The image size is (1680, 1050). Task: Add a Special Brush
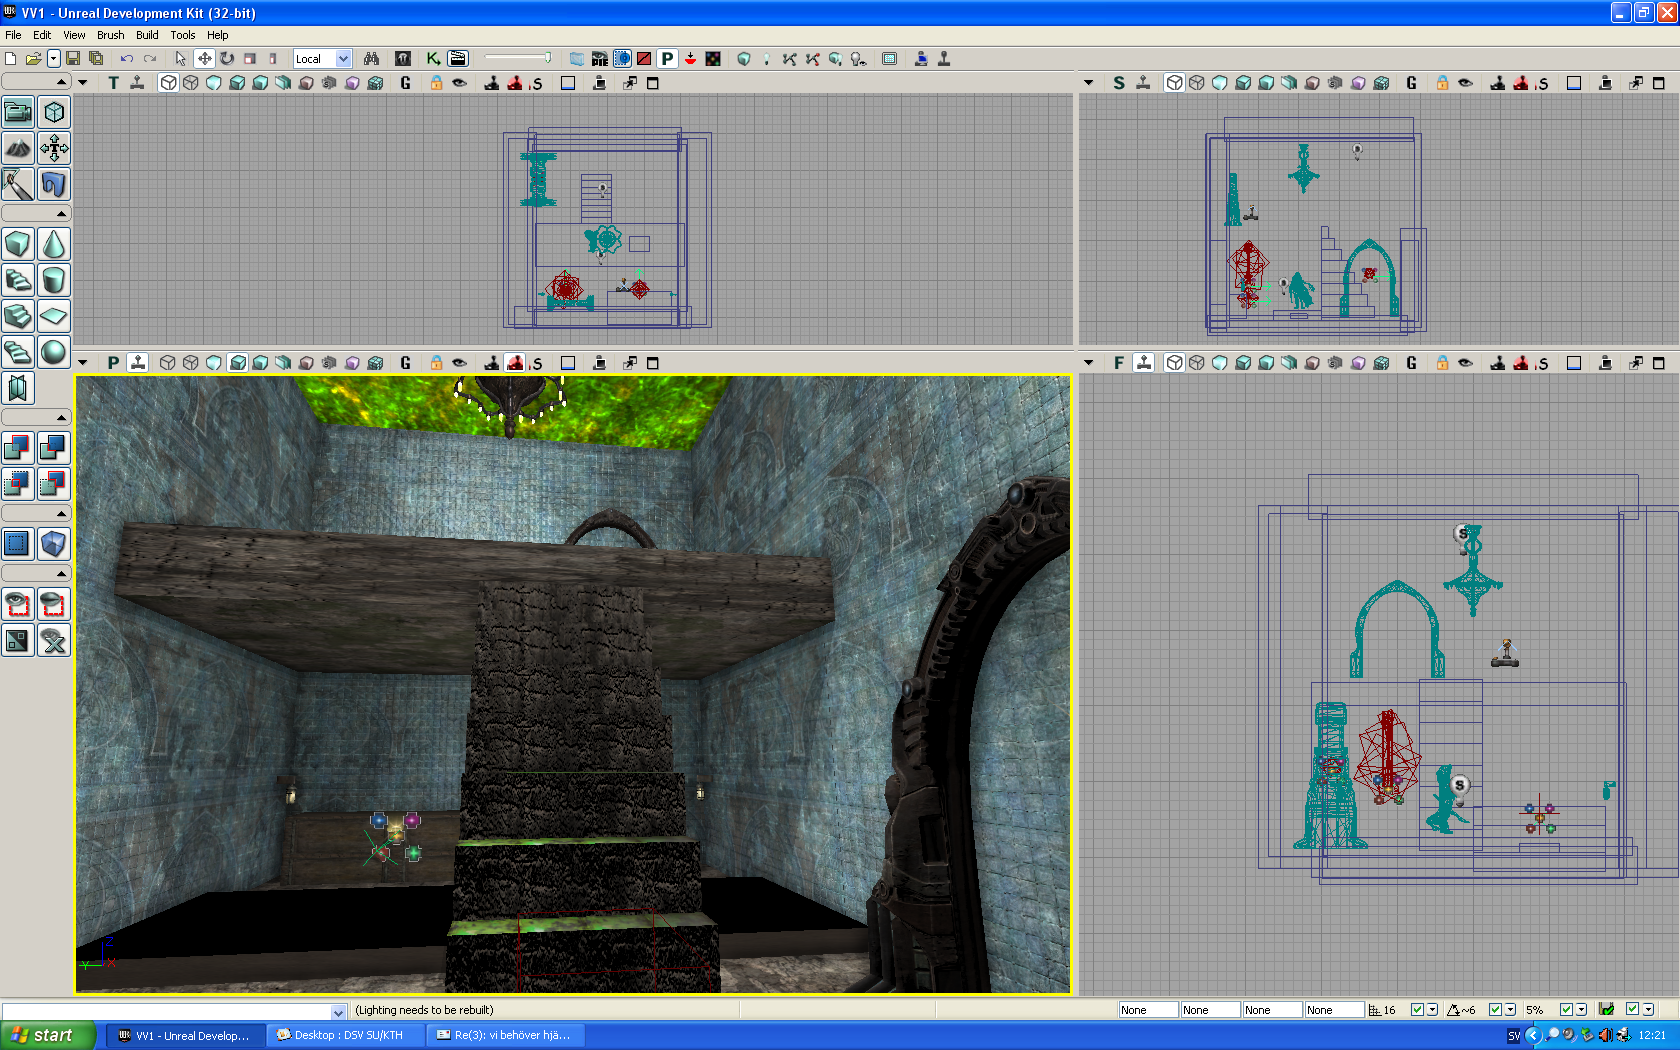(18, 544)
